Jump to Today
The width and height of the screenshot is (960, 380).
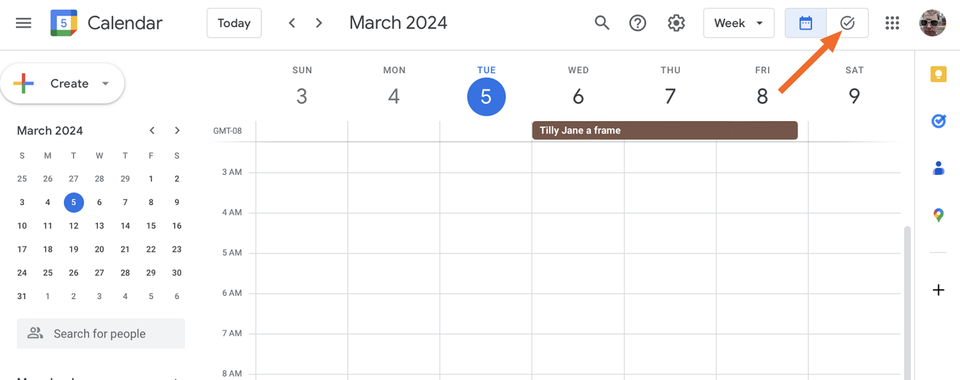[234, 23]
